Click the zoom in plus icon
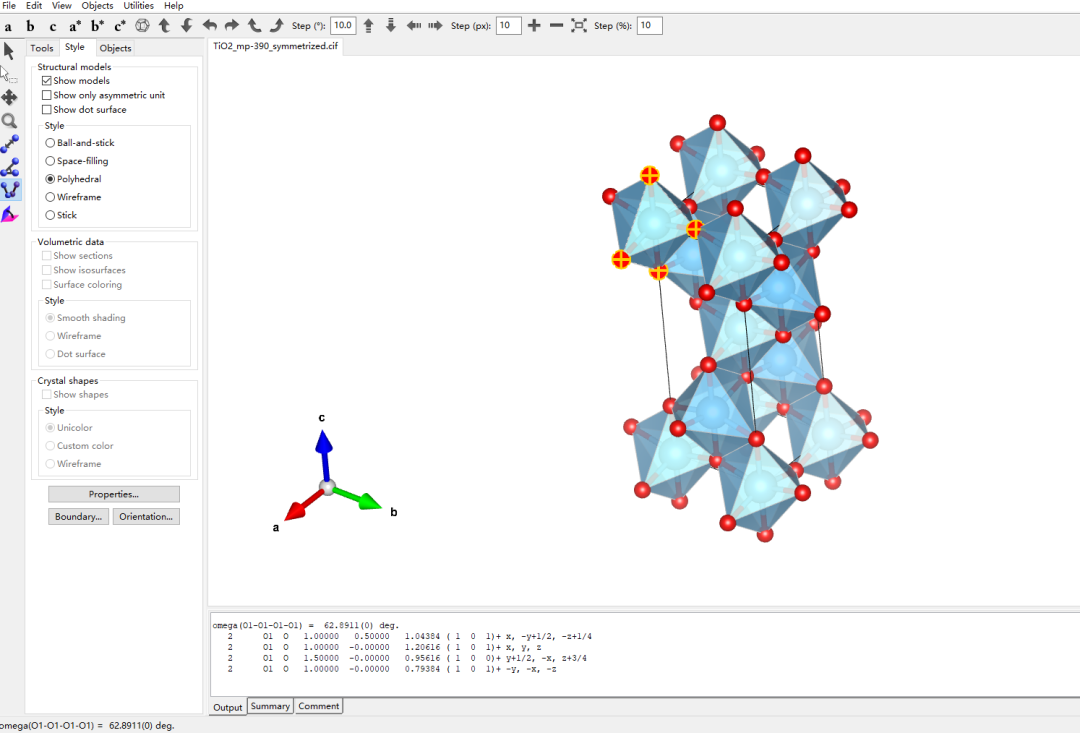Screen dimensions: 1080x733 click(x=534, y=25)
